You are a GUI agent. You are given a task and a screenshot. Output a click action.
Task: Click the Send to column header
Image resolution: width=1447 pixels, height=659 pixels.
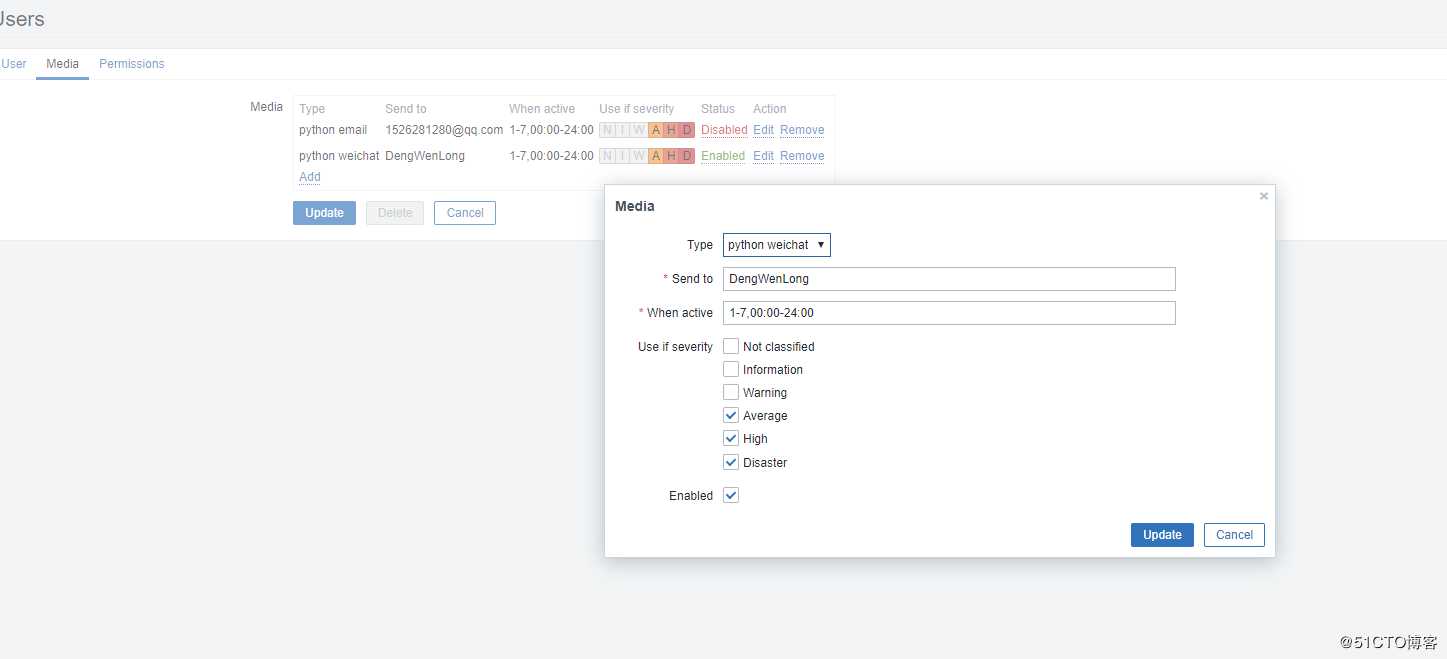click(x=406, y=109)
